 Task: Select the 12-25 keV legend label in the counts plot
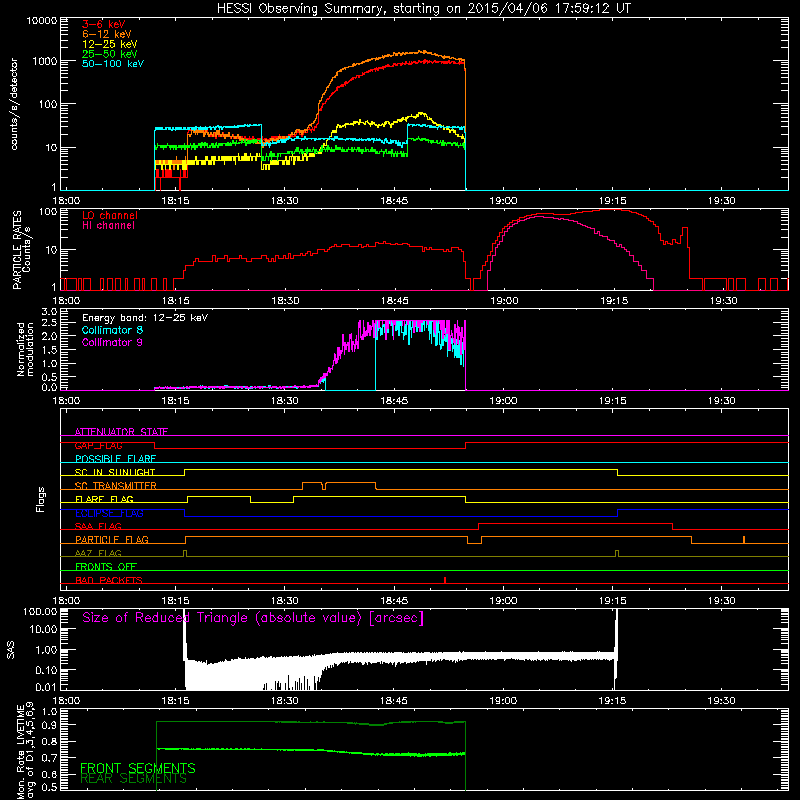coord(110,44)
